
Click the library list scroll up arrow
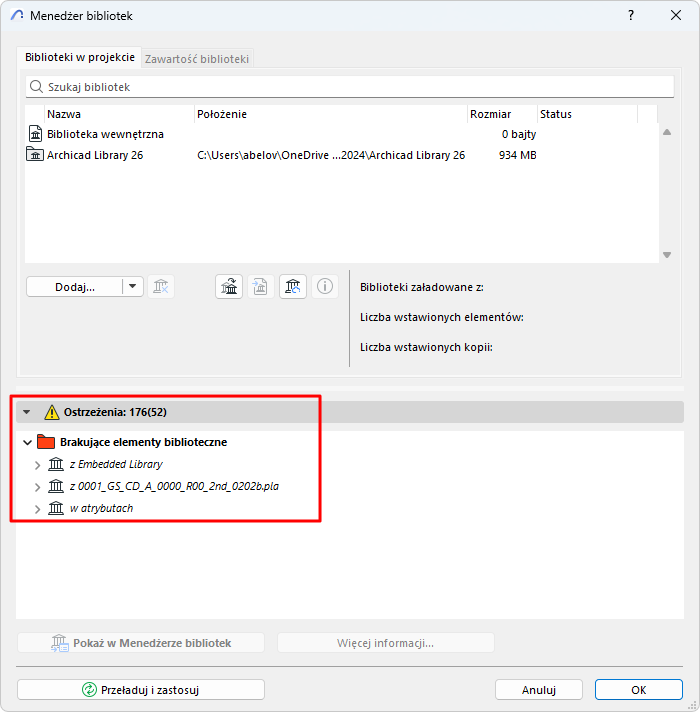[x=667, y=133]
